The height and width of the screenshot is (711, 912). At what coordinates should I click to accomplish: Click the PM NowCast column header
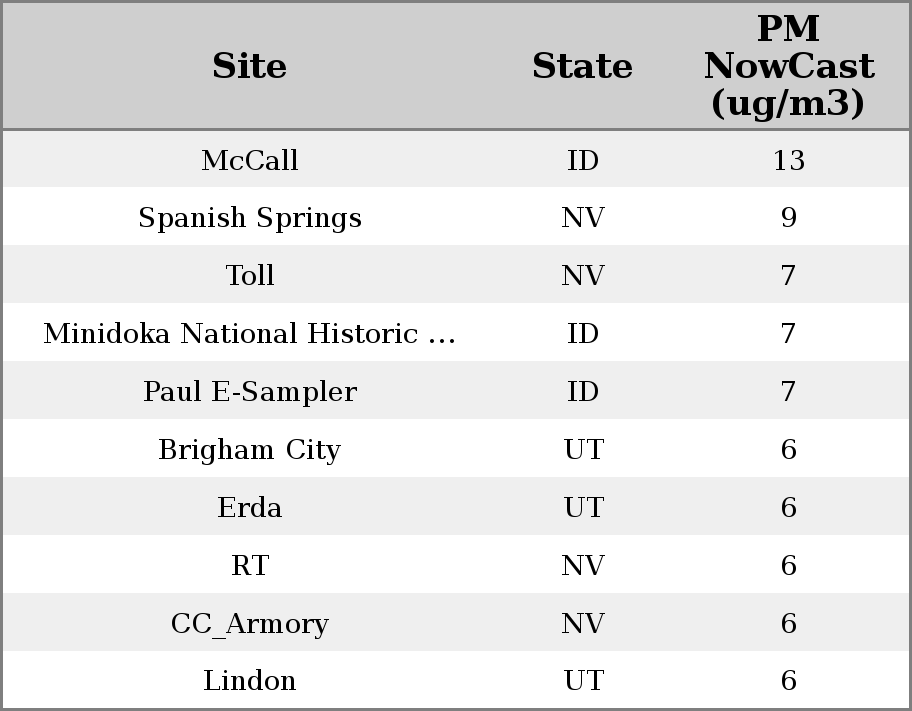[x=788, y=66]
